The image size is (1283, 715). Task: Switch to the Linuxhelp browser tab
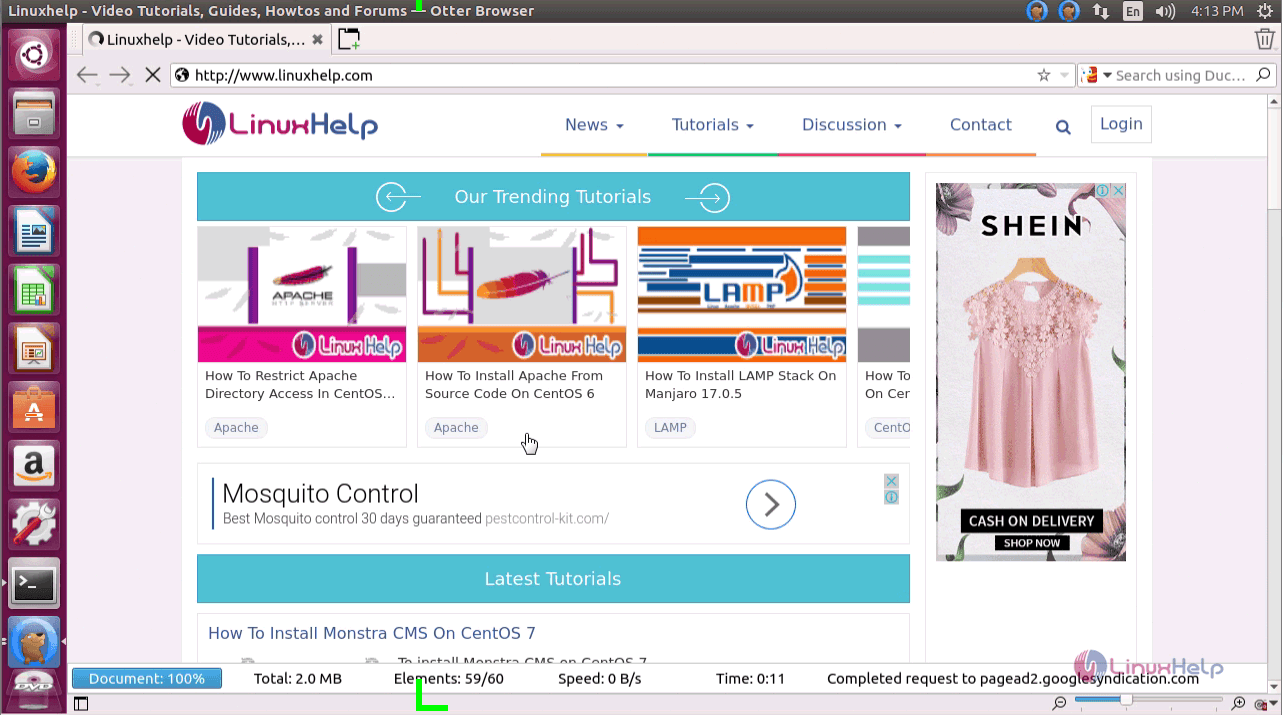click(206, 40)
